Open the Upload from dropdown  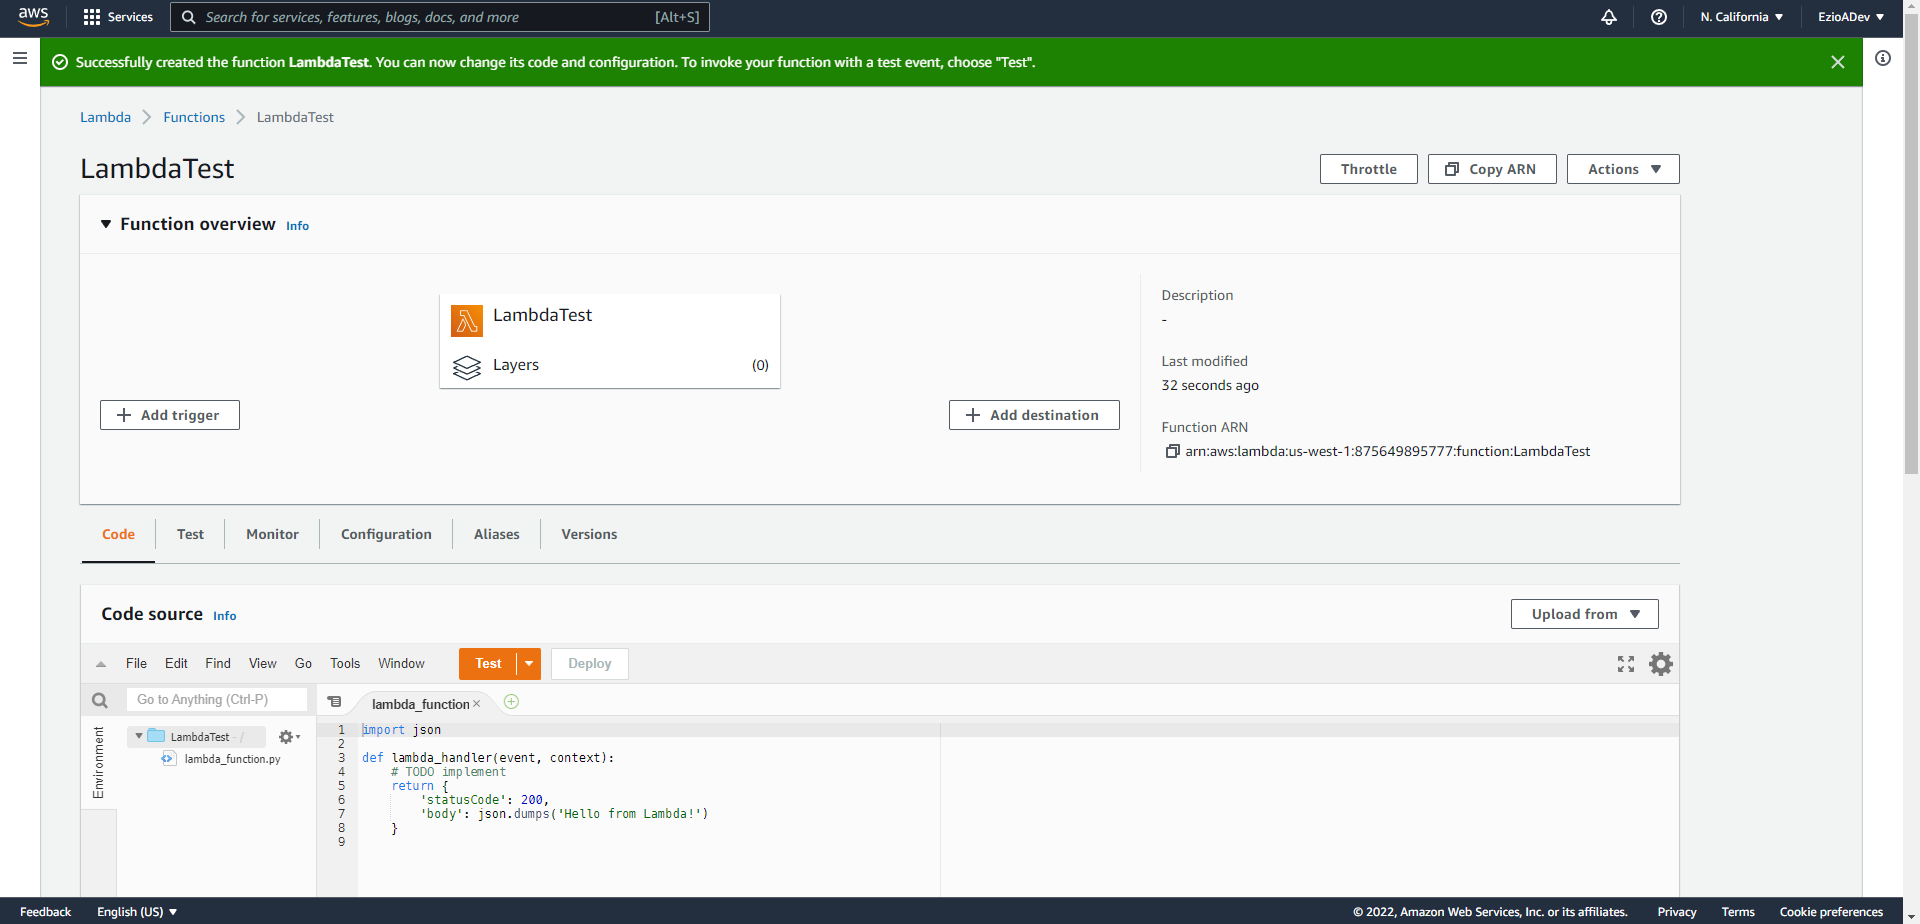point(1585,614)
